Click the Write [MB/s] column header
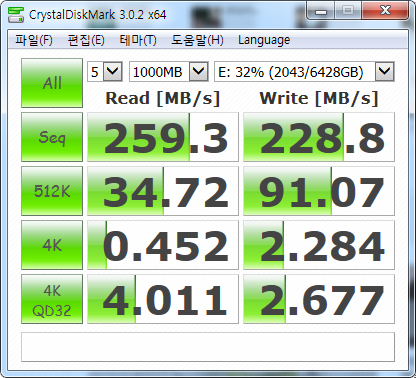This screenshot has width=416, height=378. point(319,99)
